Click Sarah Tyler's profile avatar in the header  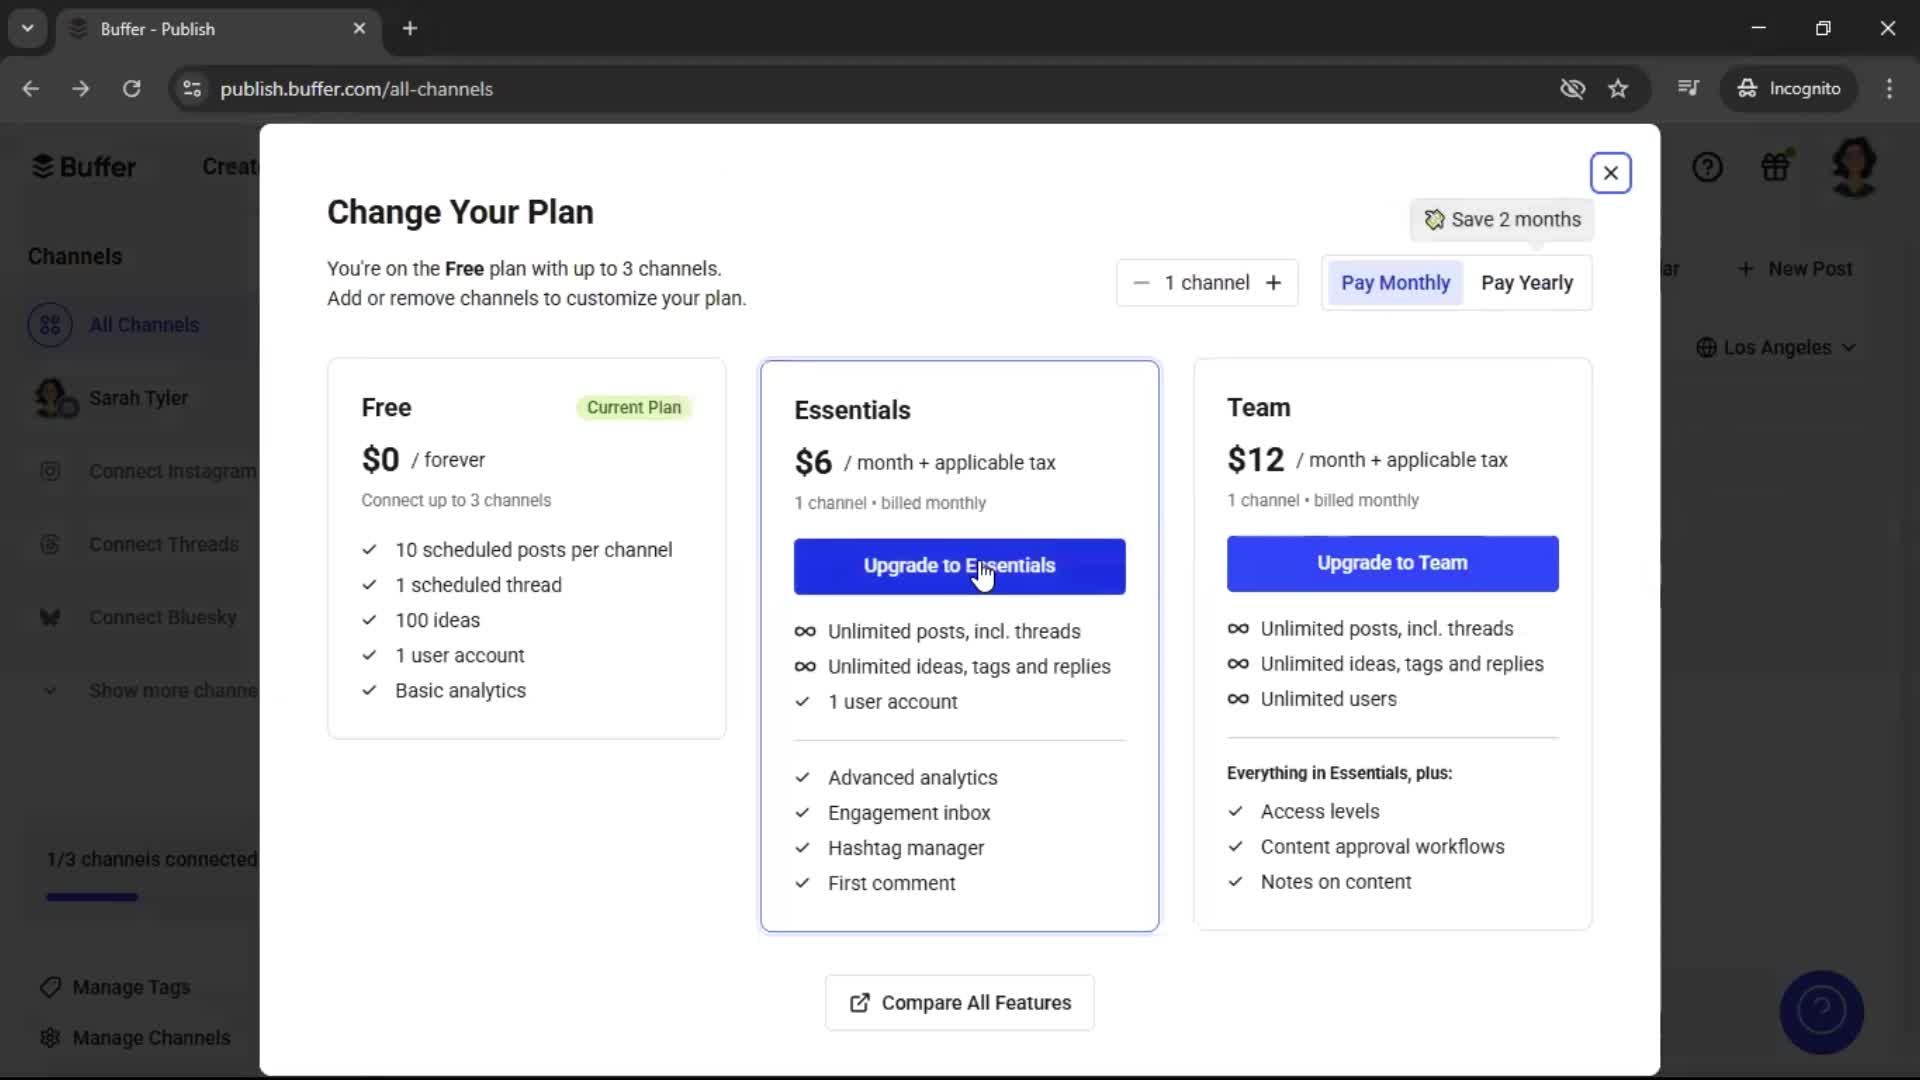pyautogui.click(x=1855, y=167)
